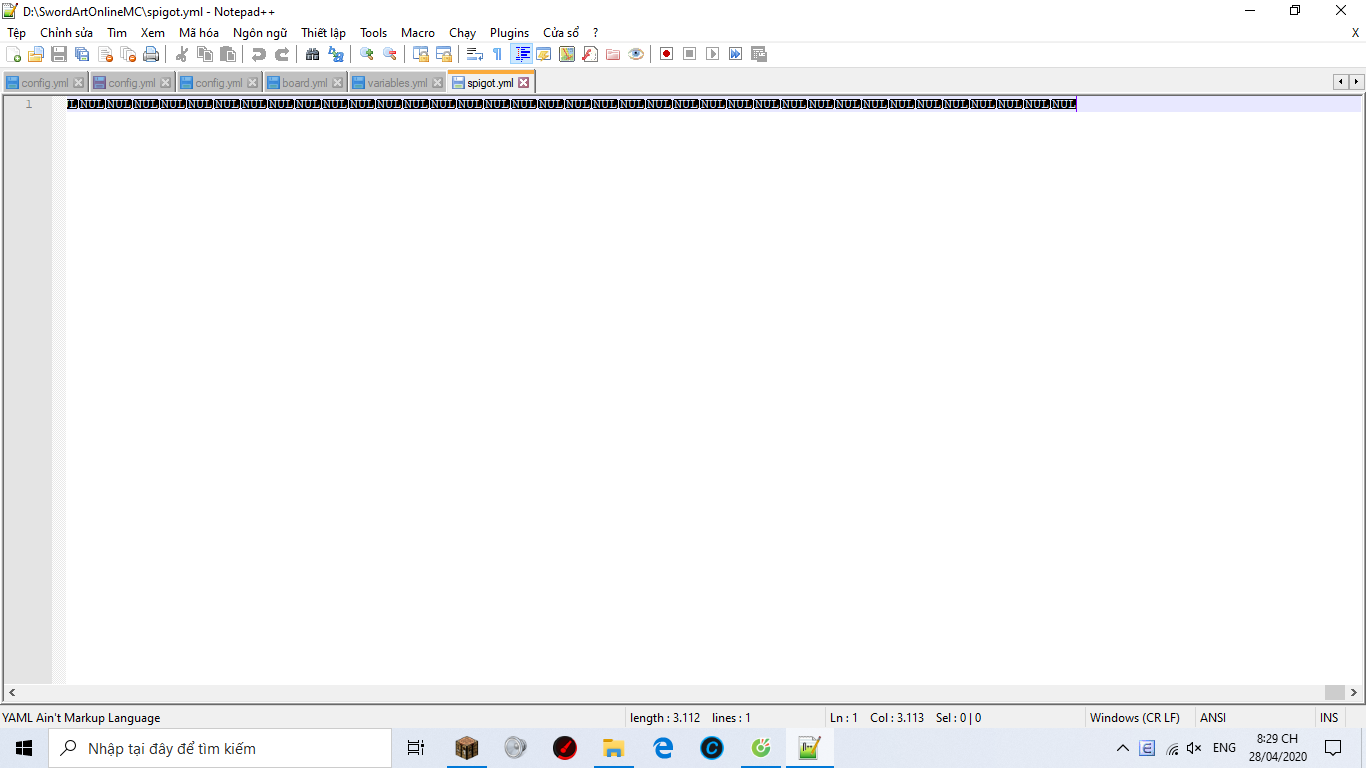Start macro recording with red dot
This screenshot has width=1366, height=768.
pos(667,54)
